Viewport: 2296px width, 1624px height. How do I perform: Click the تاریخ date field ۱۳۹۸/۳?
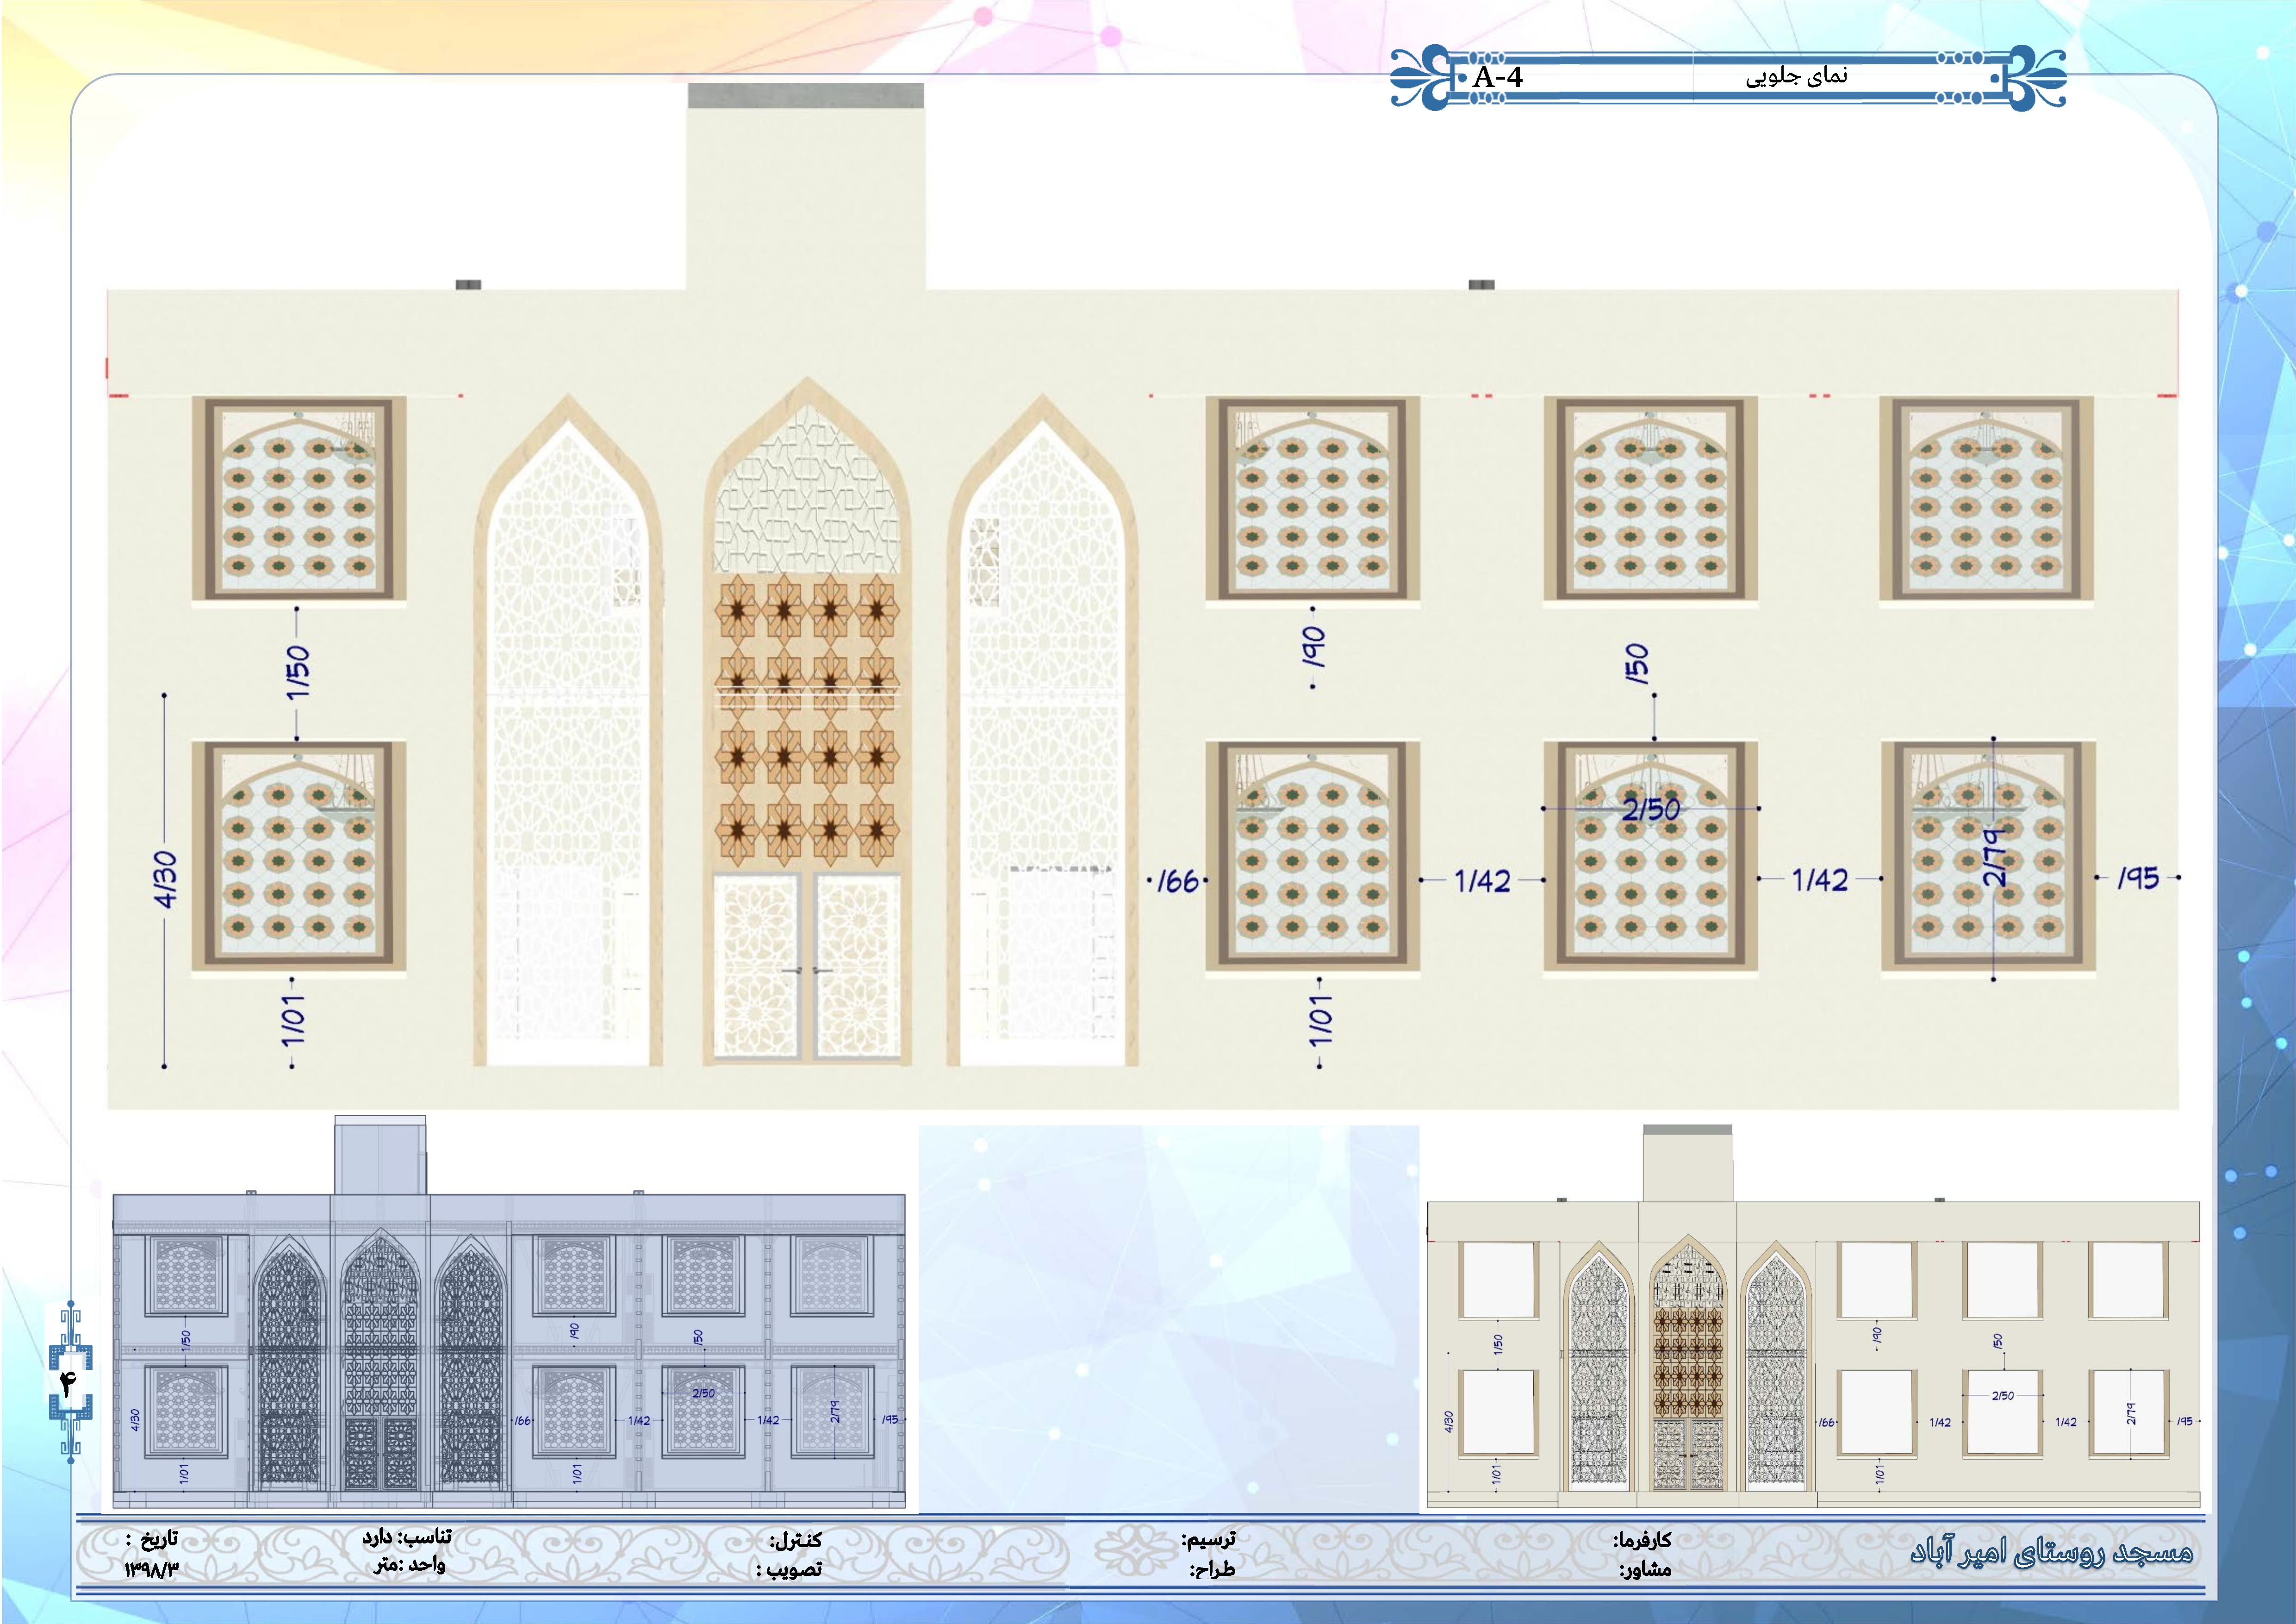click(151, 1569)
